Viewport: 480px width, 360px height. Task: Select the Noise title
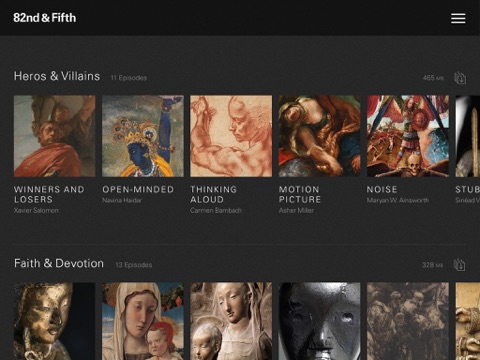click(x=382, y=189)
